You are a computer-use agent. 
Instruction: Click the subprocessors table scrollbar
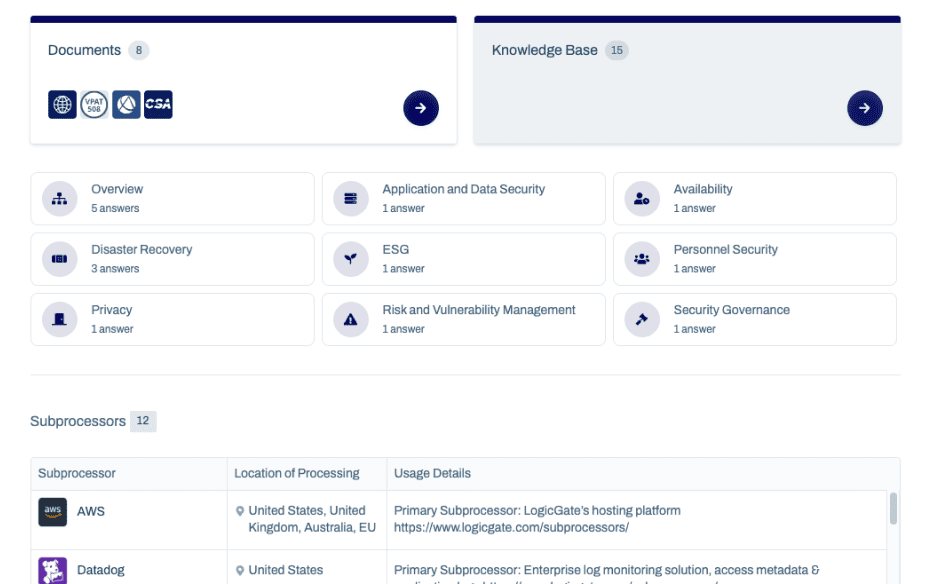click(893, 508)
